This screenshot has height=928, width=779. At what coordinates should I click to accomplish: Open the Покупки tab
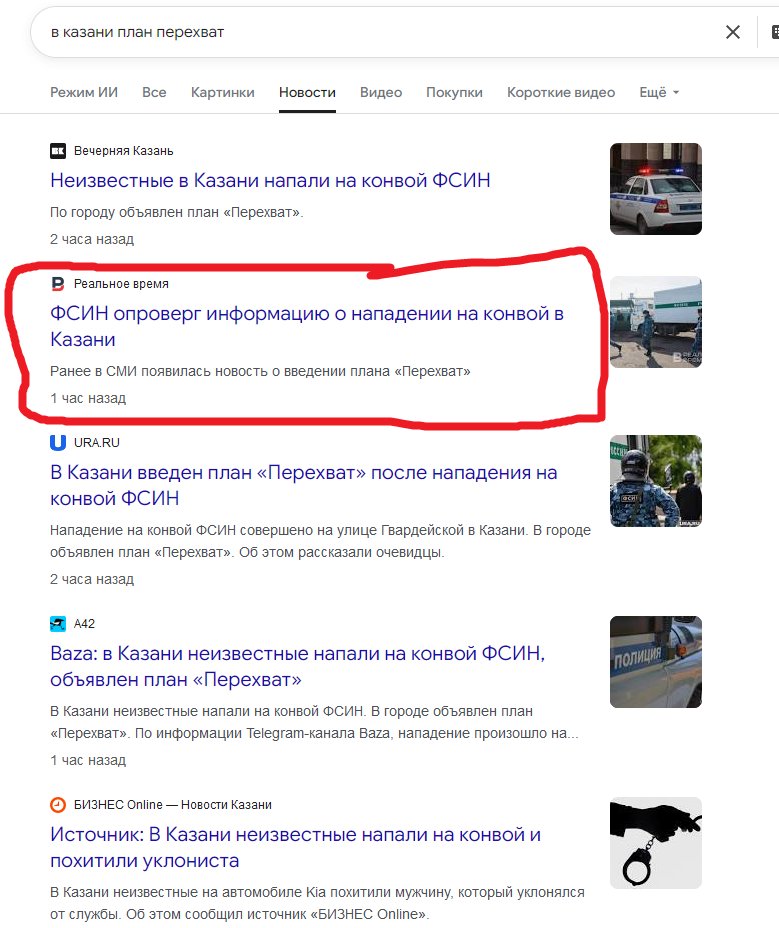(x=454, y=92)
